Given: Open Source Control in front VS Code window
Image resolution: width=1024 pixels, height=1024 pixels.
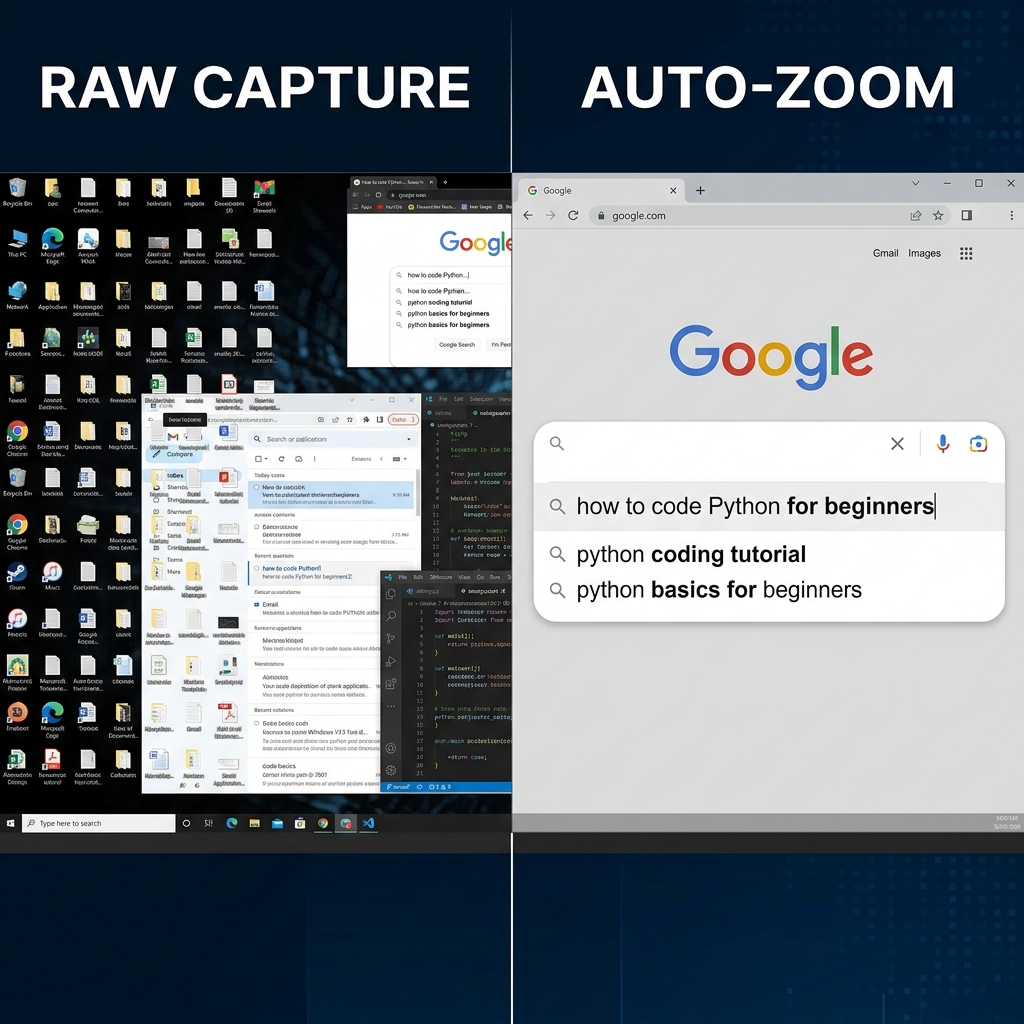Looking at the screenshot, I should (391, 639).
